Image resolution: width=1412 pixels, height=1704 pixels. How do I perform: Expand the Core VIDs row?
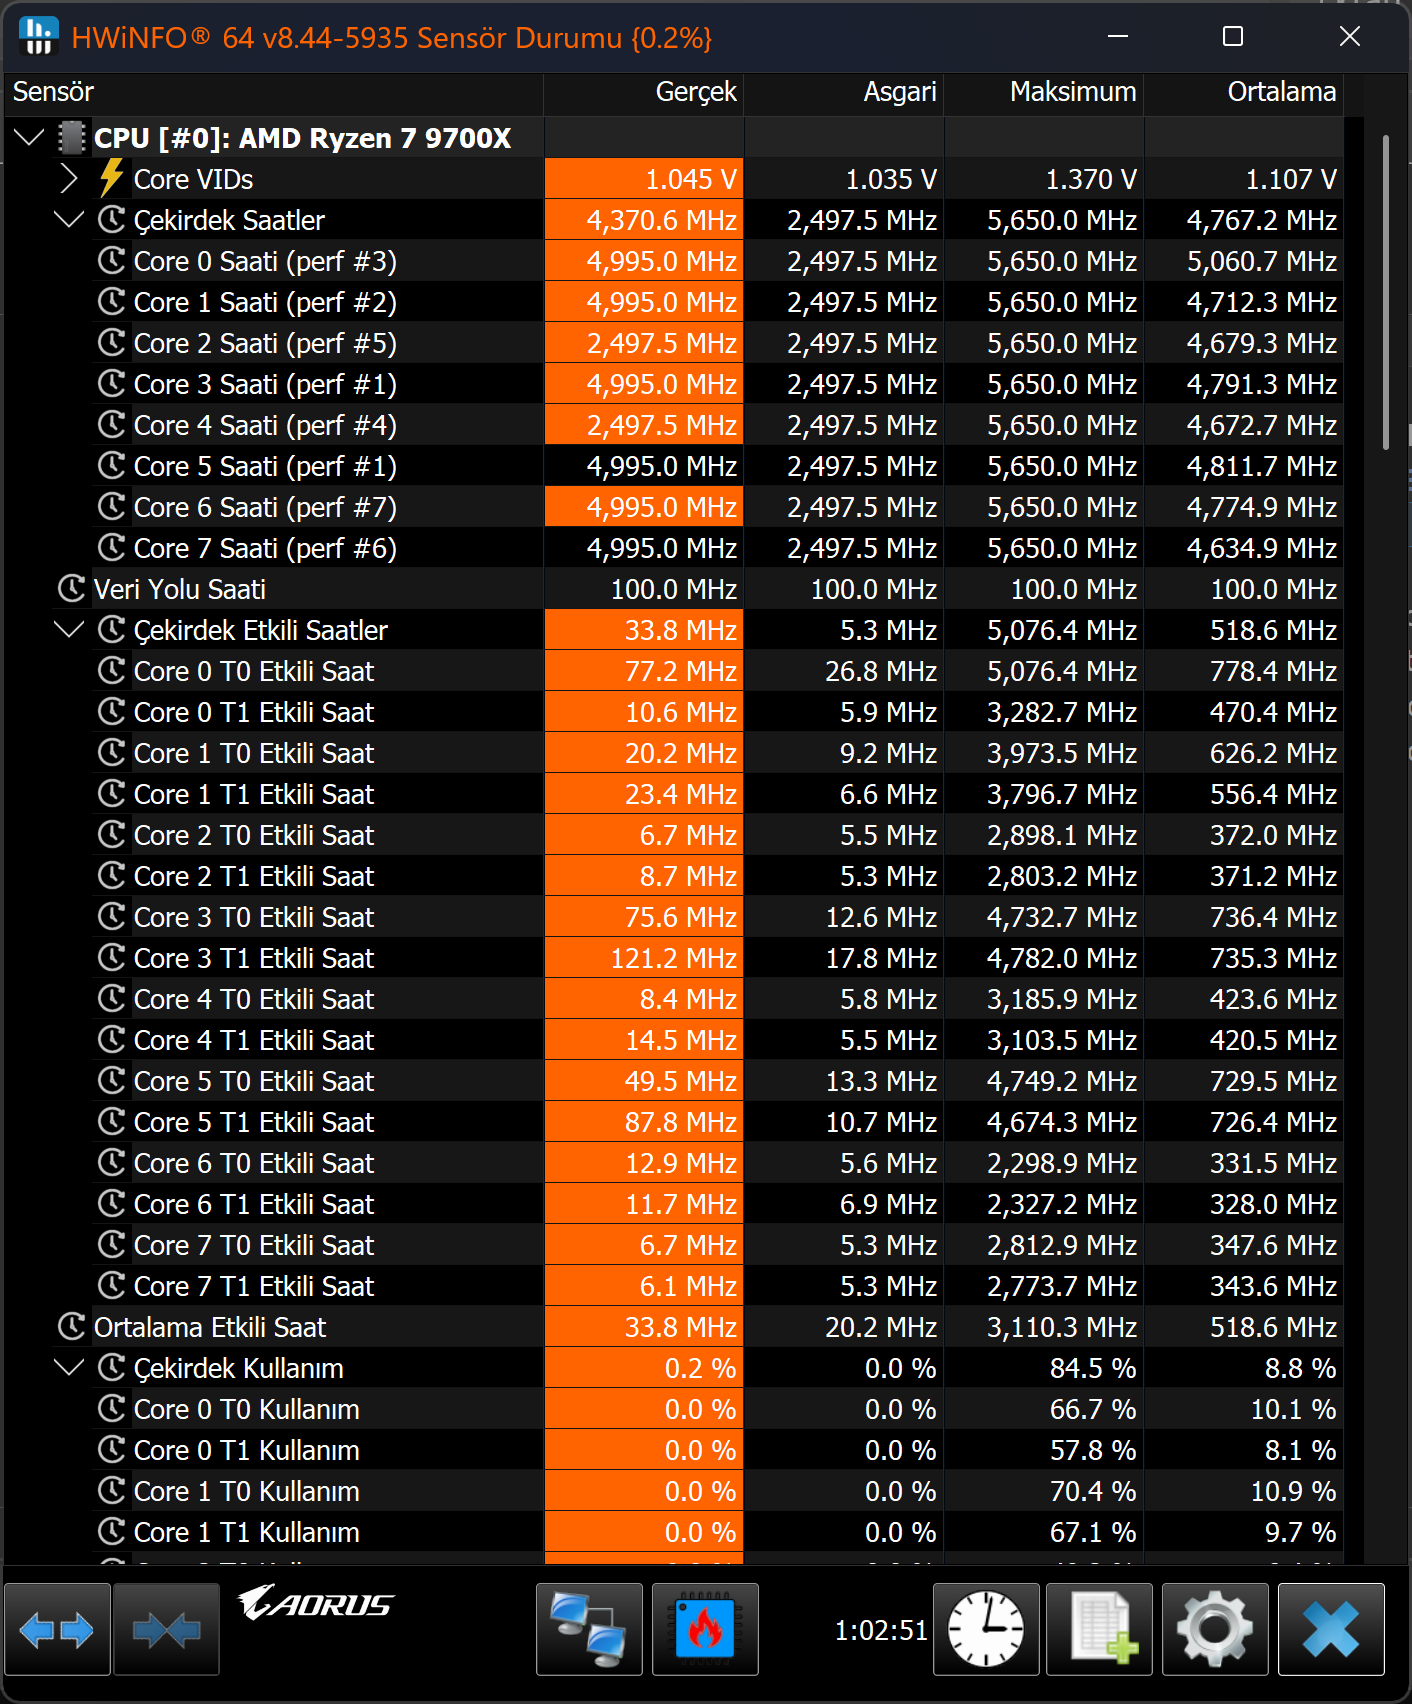pyautogui.click(x=68, y=179)
